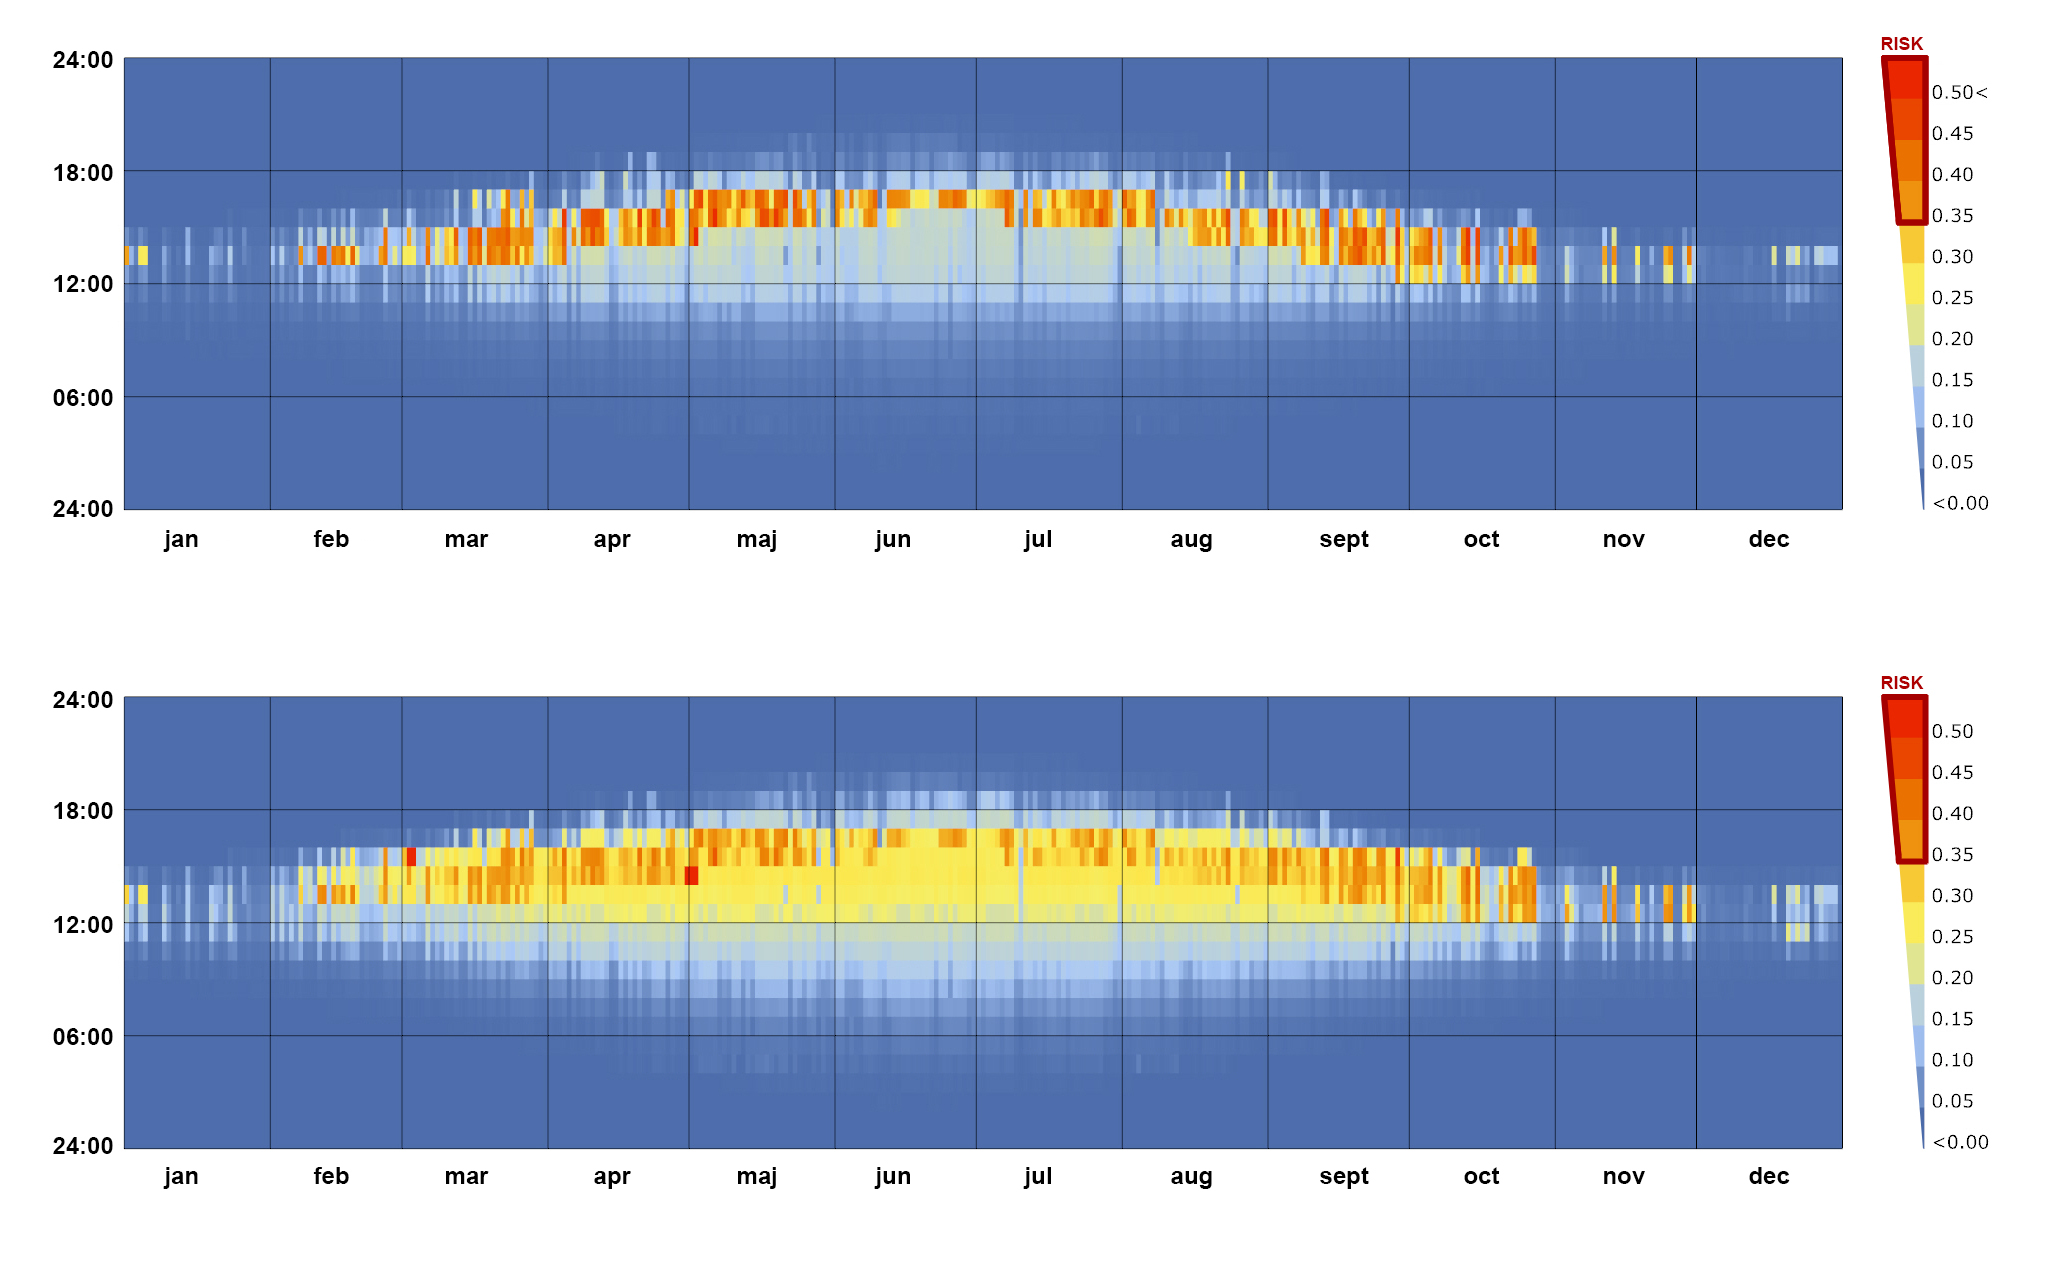
Task: Click the 0.45 value in the bottom legend
Action: (x=1952, y=772)
